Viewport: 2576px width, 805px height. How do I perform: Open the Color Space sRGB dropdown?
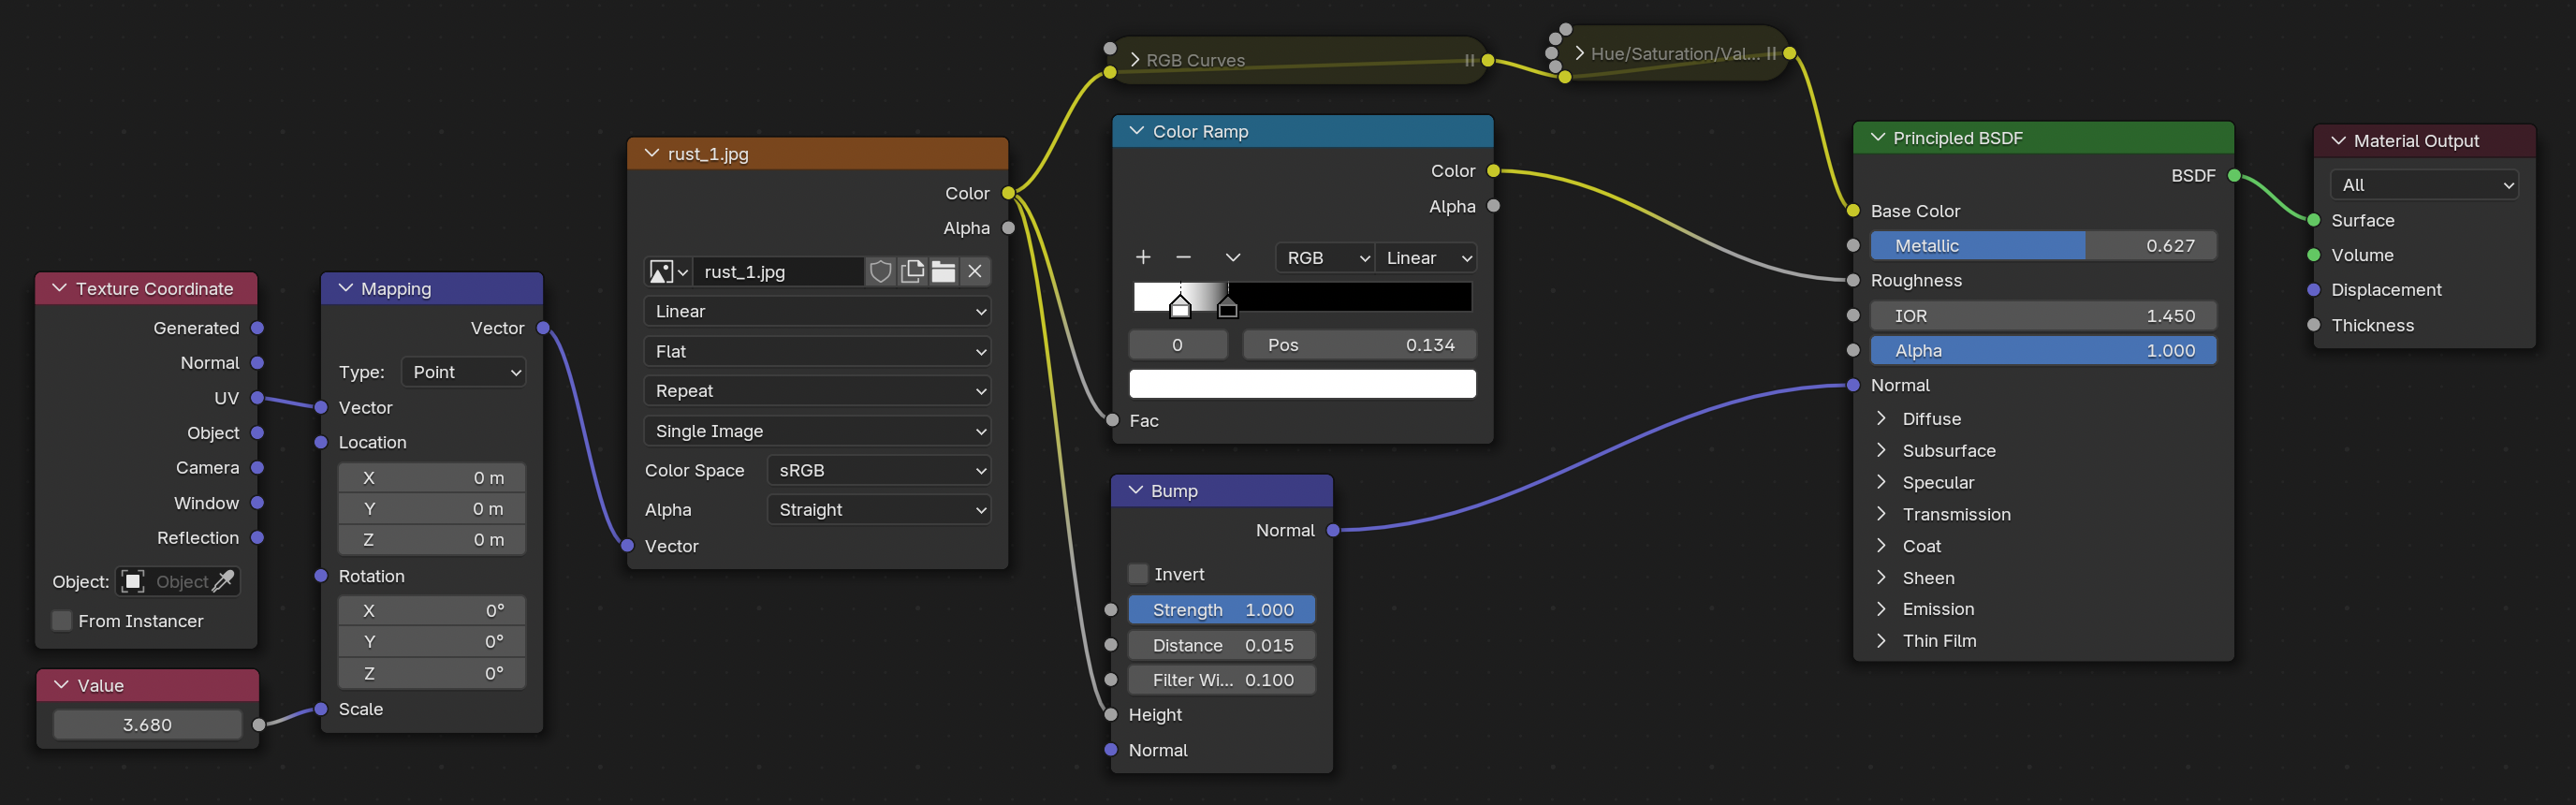click(879, 470)
